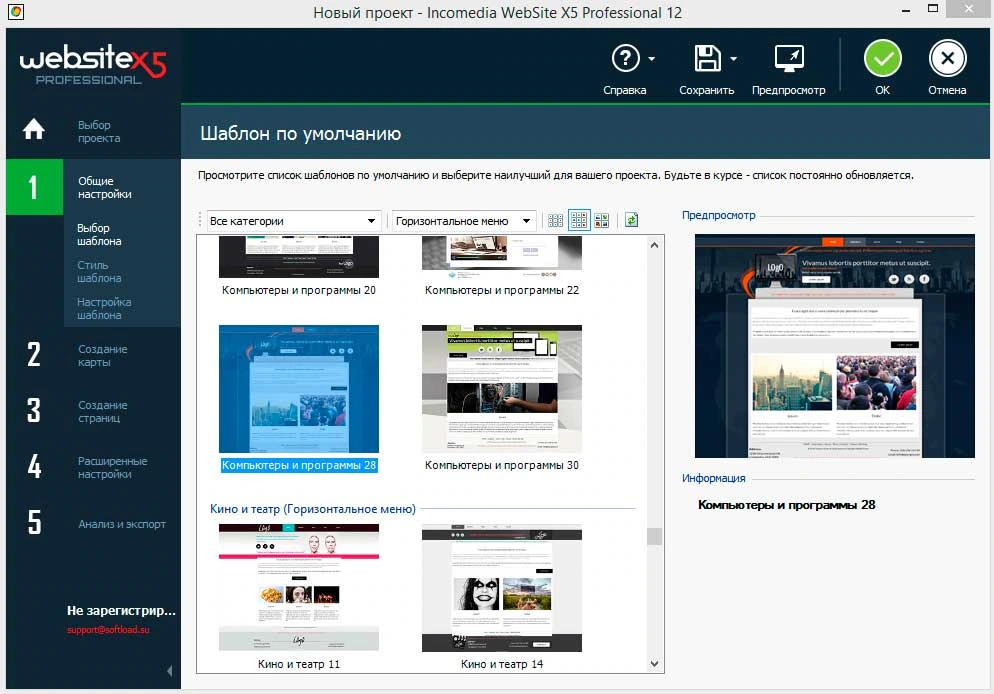This screenshot has width=994, height=694.
Task: Switch to small thumbnails view icon
Action: 555,221
